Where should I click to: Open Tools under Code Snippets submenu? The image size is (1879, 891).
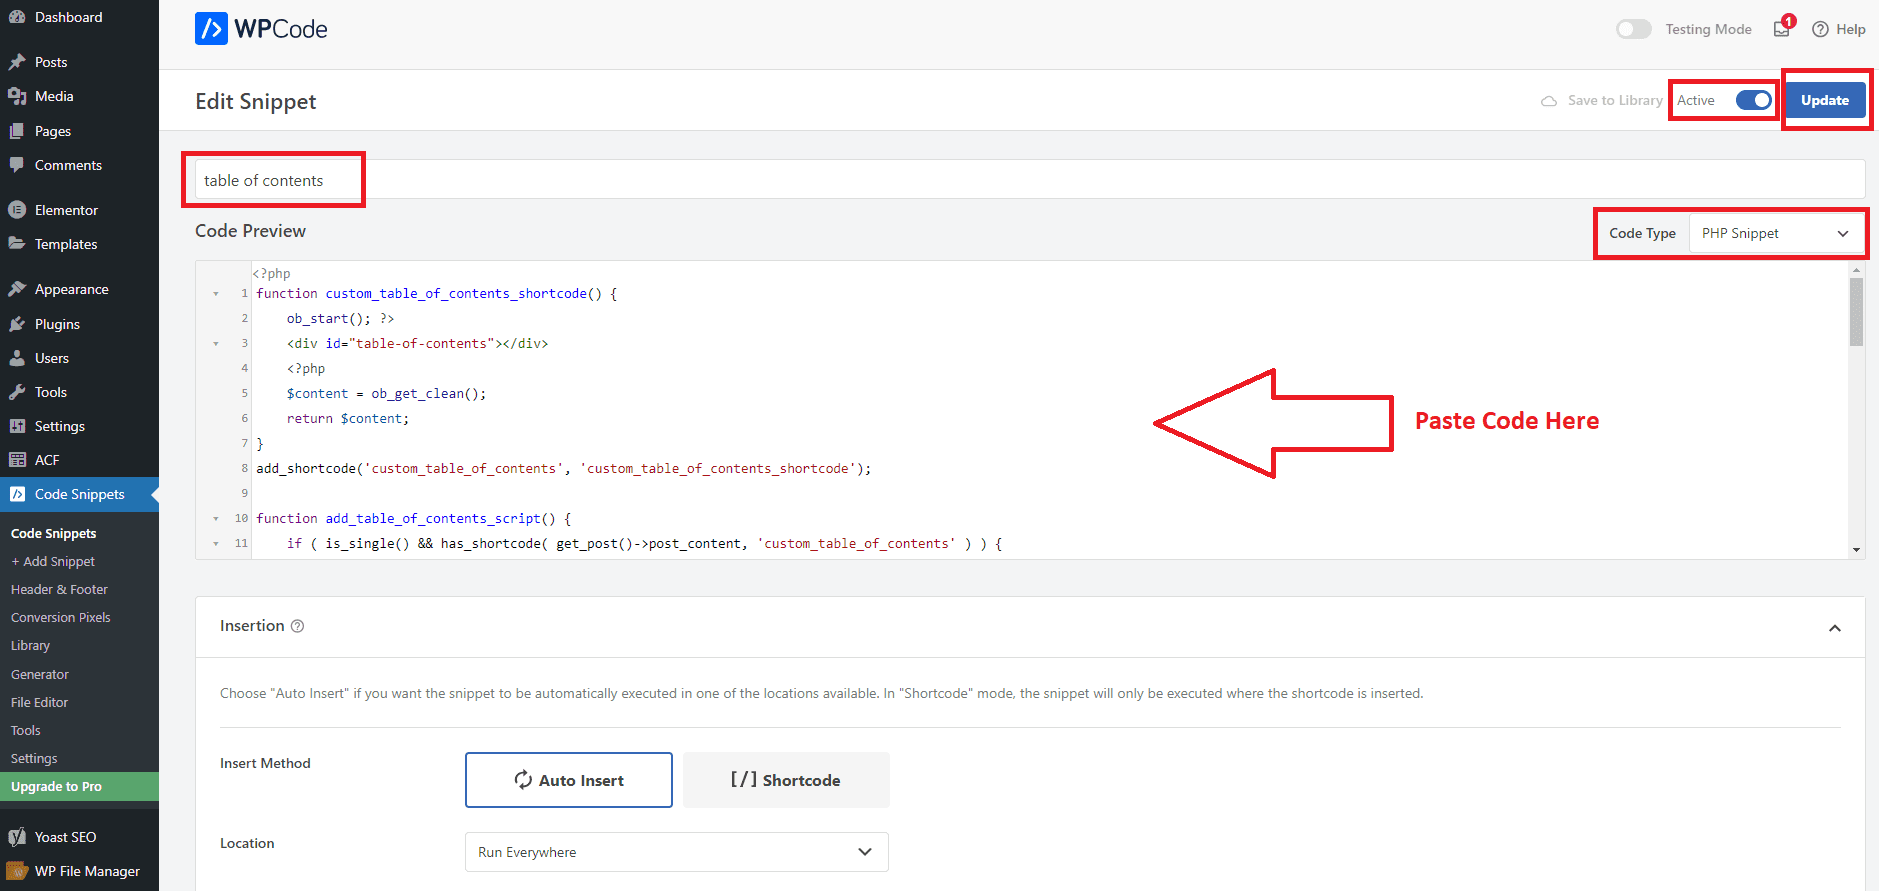tap(25, 731)
